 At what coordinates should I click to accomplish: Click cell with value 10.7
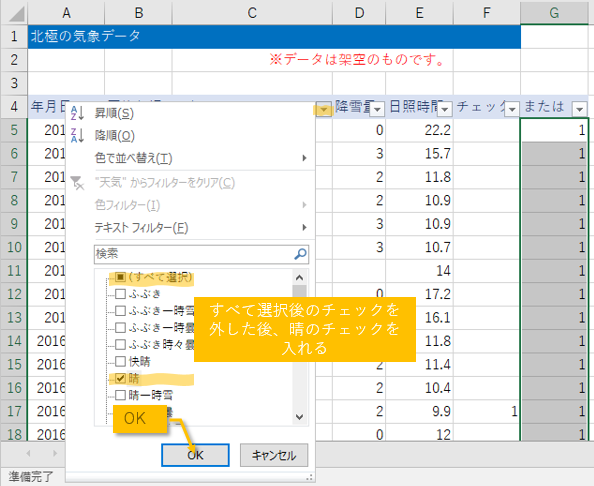coord(419,247)
